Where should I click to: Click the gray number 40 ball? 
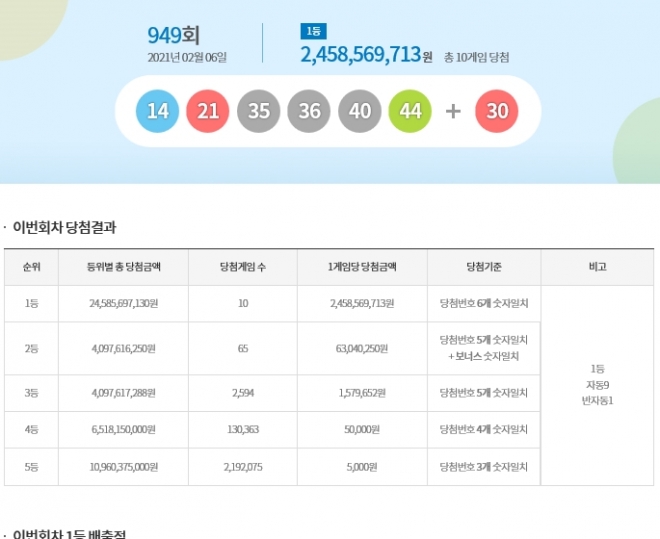click(x=360, y=111)
